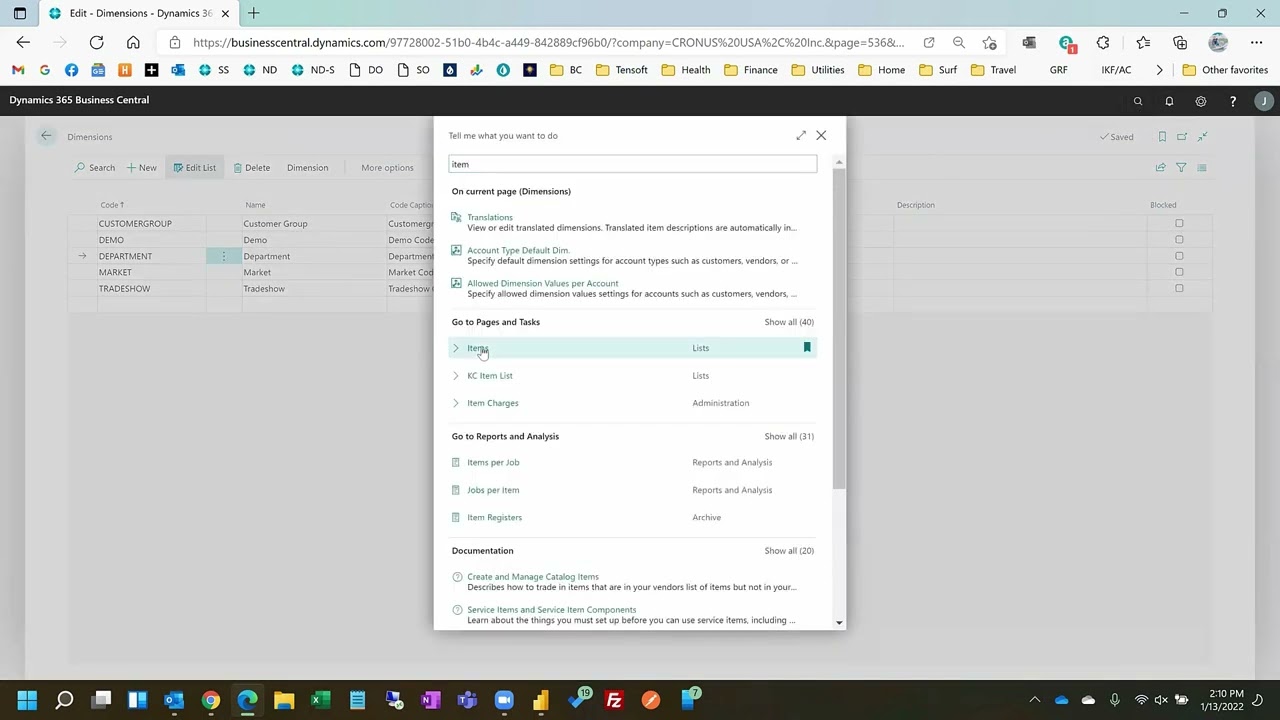Screen dimensions: 1280x720
Task: Open Excel from taskbar
Action: coord(320,700)
